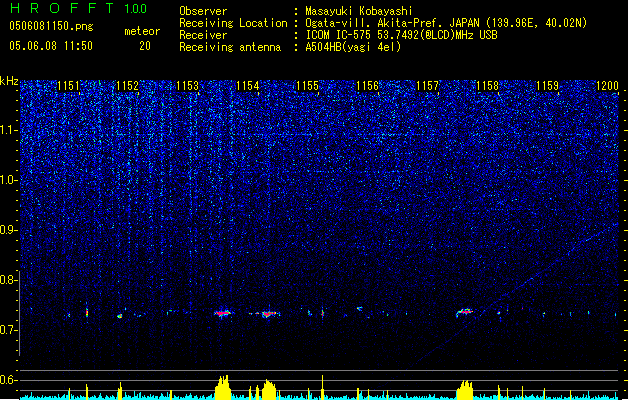Click the red echo burst between 1154 and 1155
Viewport: 629px width, 400px height.
(x=269, y=314)
